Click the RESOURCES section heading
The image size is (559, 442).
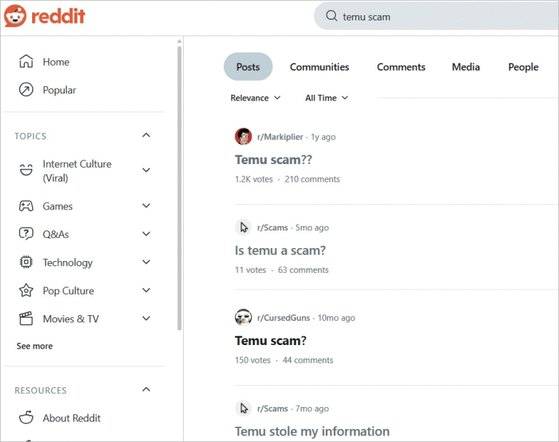[41, 390]
